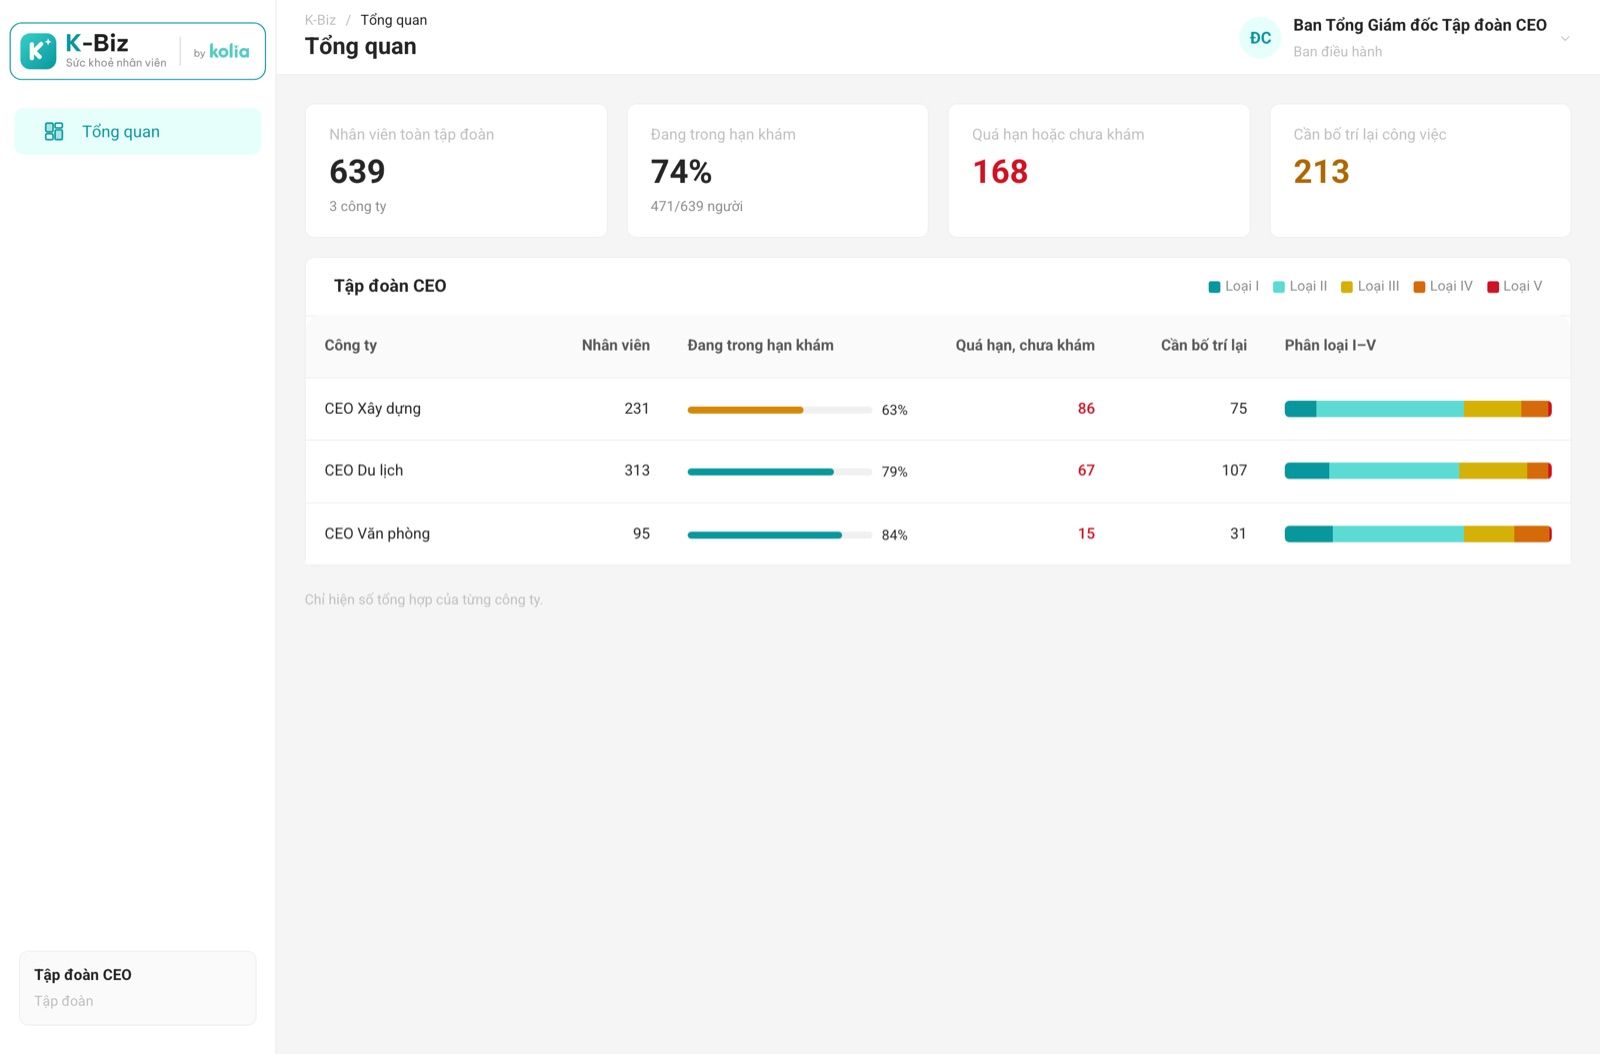Click CEO Văn phòng classification stacked bar
Image resolution: width=1600 pixels, height=1054 pixels.
coord(1418,534)
